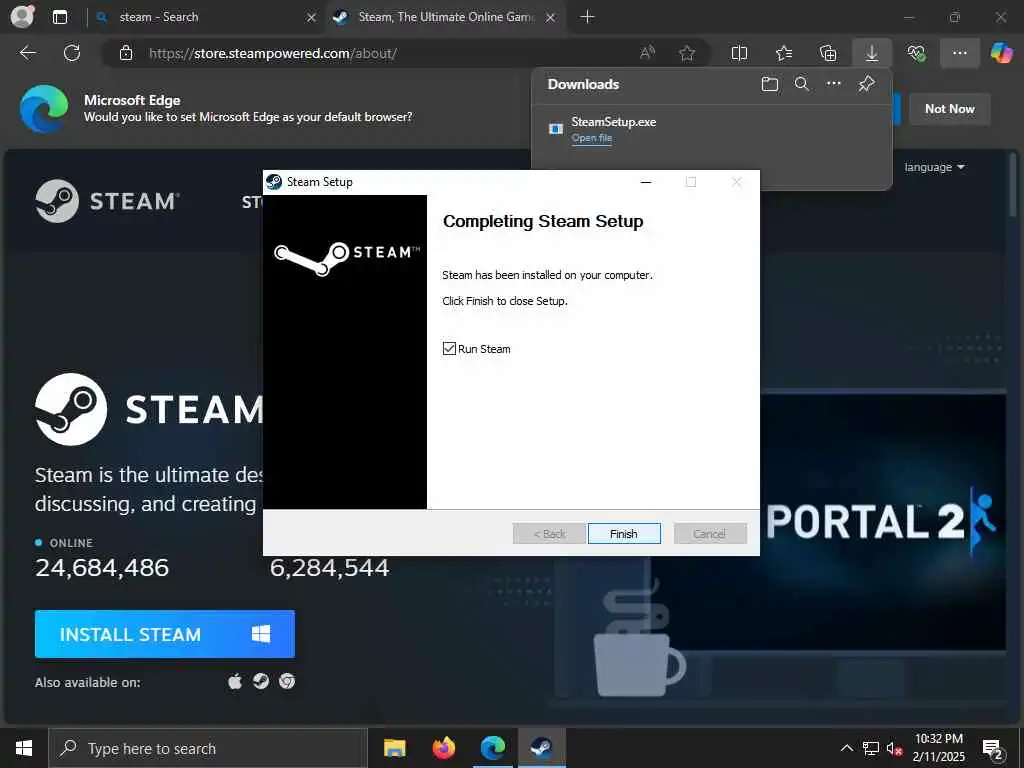Open the Favorites list icon
Screen dimensions: 1024x768
click(784, 53)
